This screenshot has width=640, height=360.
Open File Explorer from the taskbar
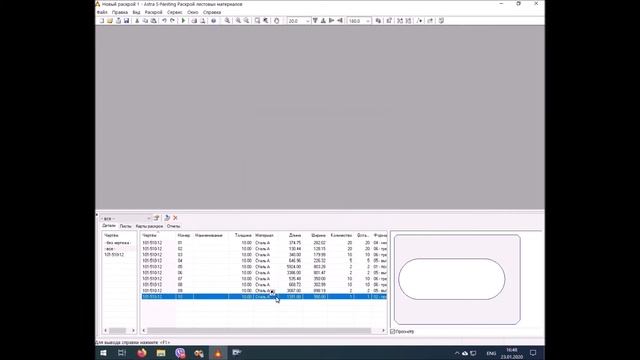(161, 353)
